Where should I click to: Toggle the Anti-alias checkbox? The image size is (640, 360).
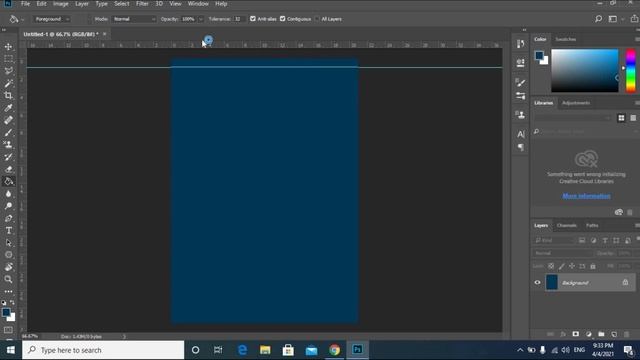click(x=253, y=19)
